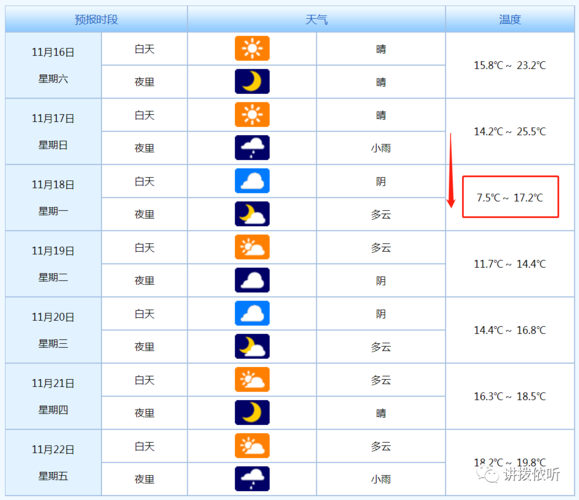Click the clear moon icon for November 21 night
This screenshot has width=579, height=500.
252,412
